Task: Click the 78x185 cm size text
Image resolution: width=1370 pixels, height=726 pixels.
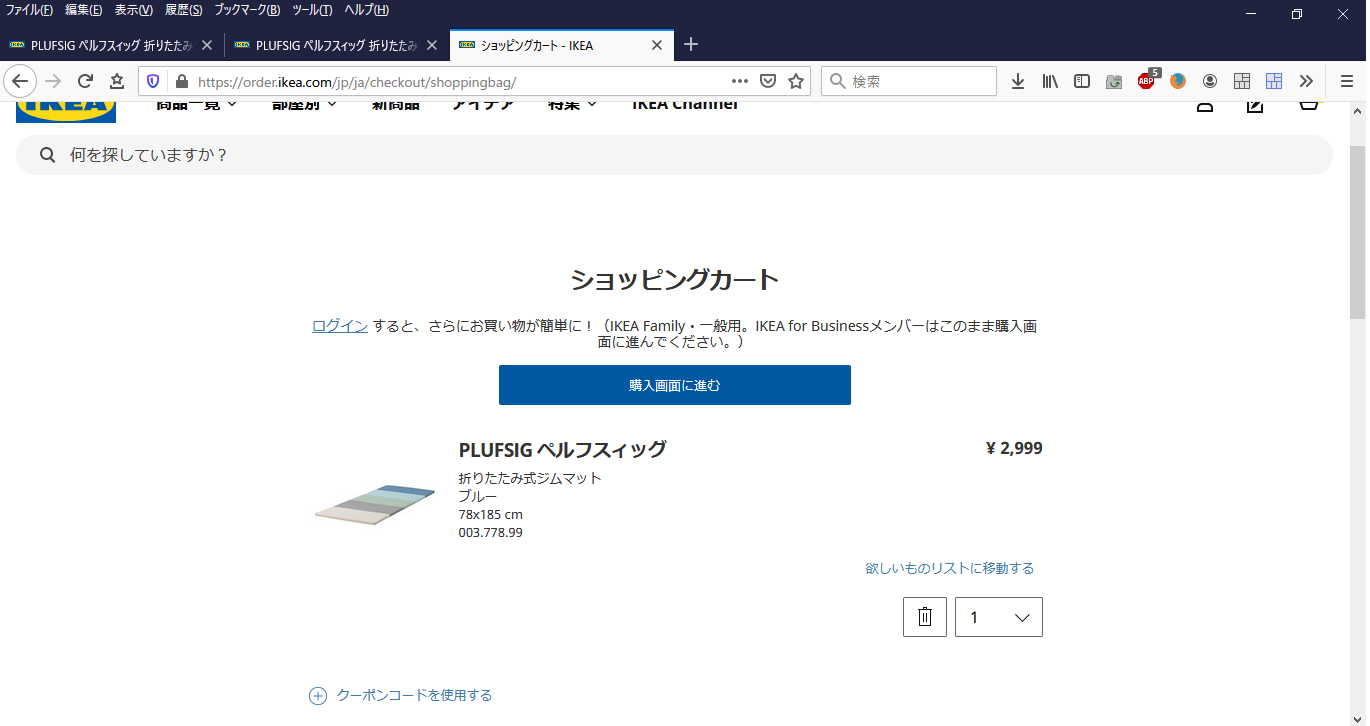Action: click(x=491, y=514)
